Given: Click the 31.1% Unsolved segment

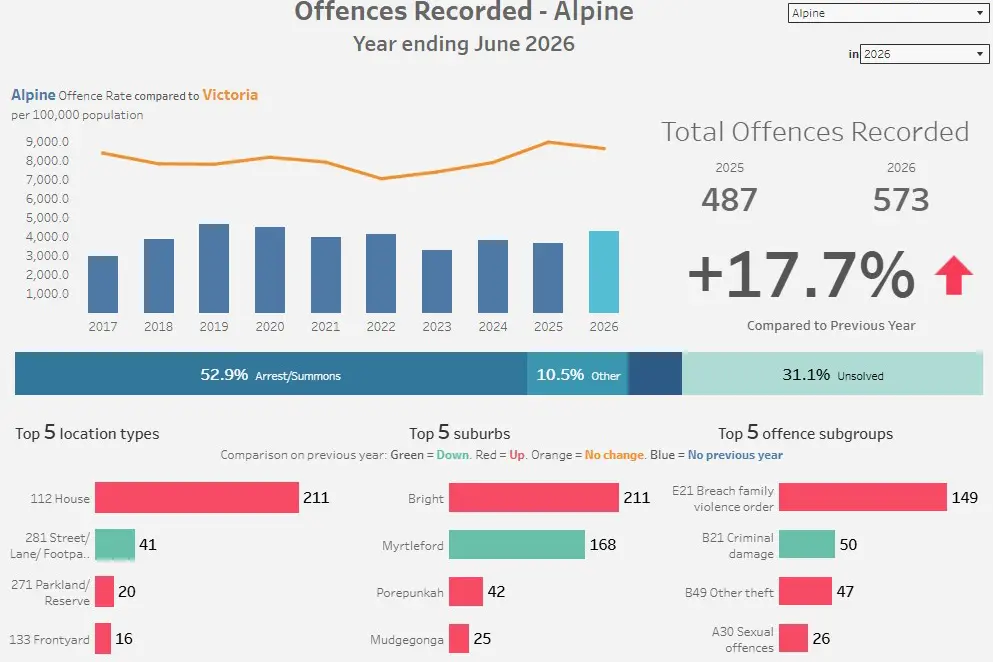Looking at the screenshot, I should coord(832,374).
